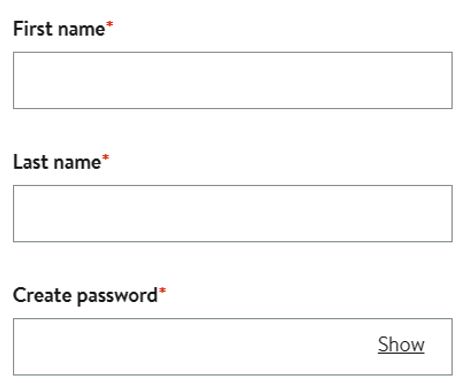Select the required First name textbox

(233, 80)
